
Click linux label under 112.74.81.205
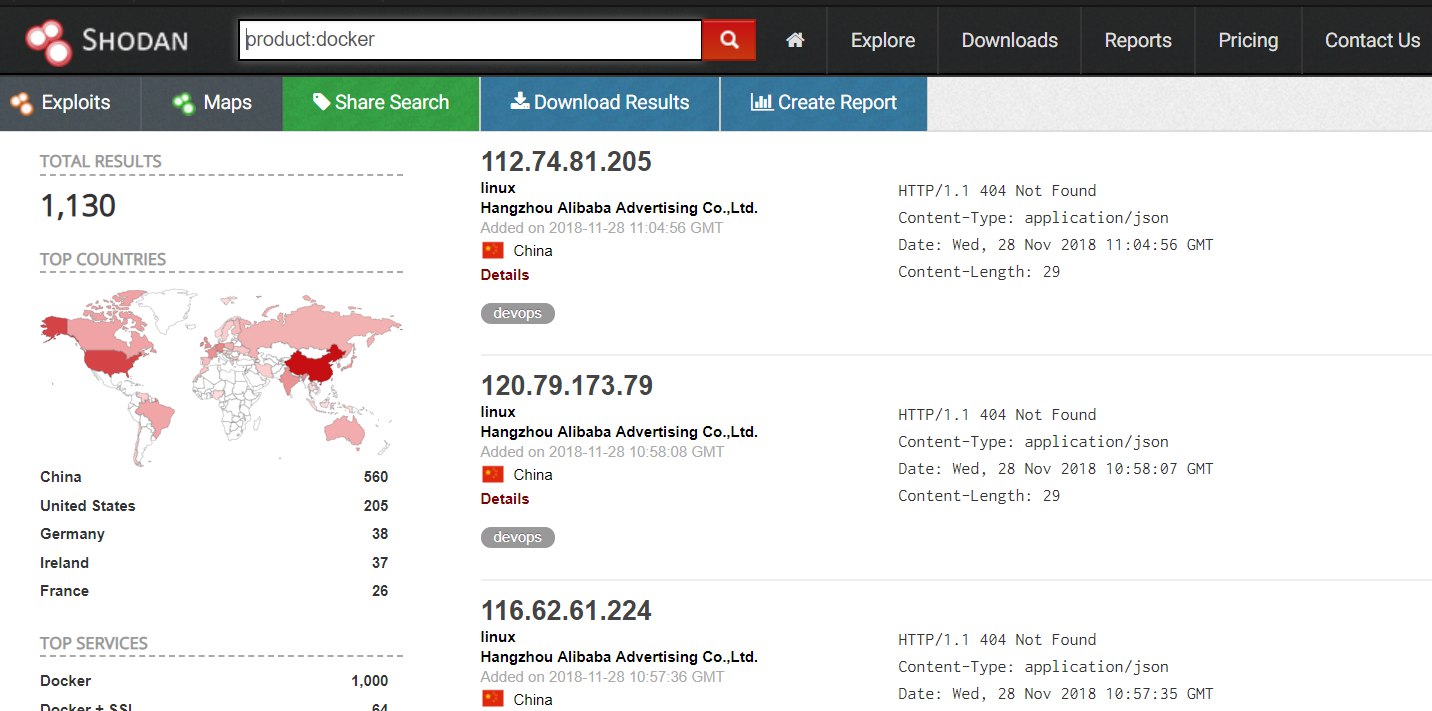click(498, 188)
